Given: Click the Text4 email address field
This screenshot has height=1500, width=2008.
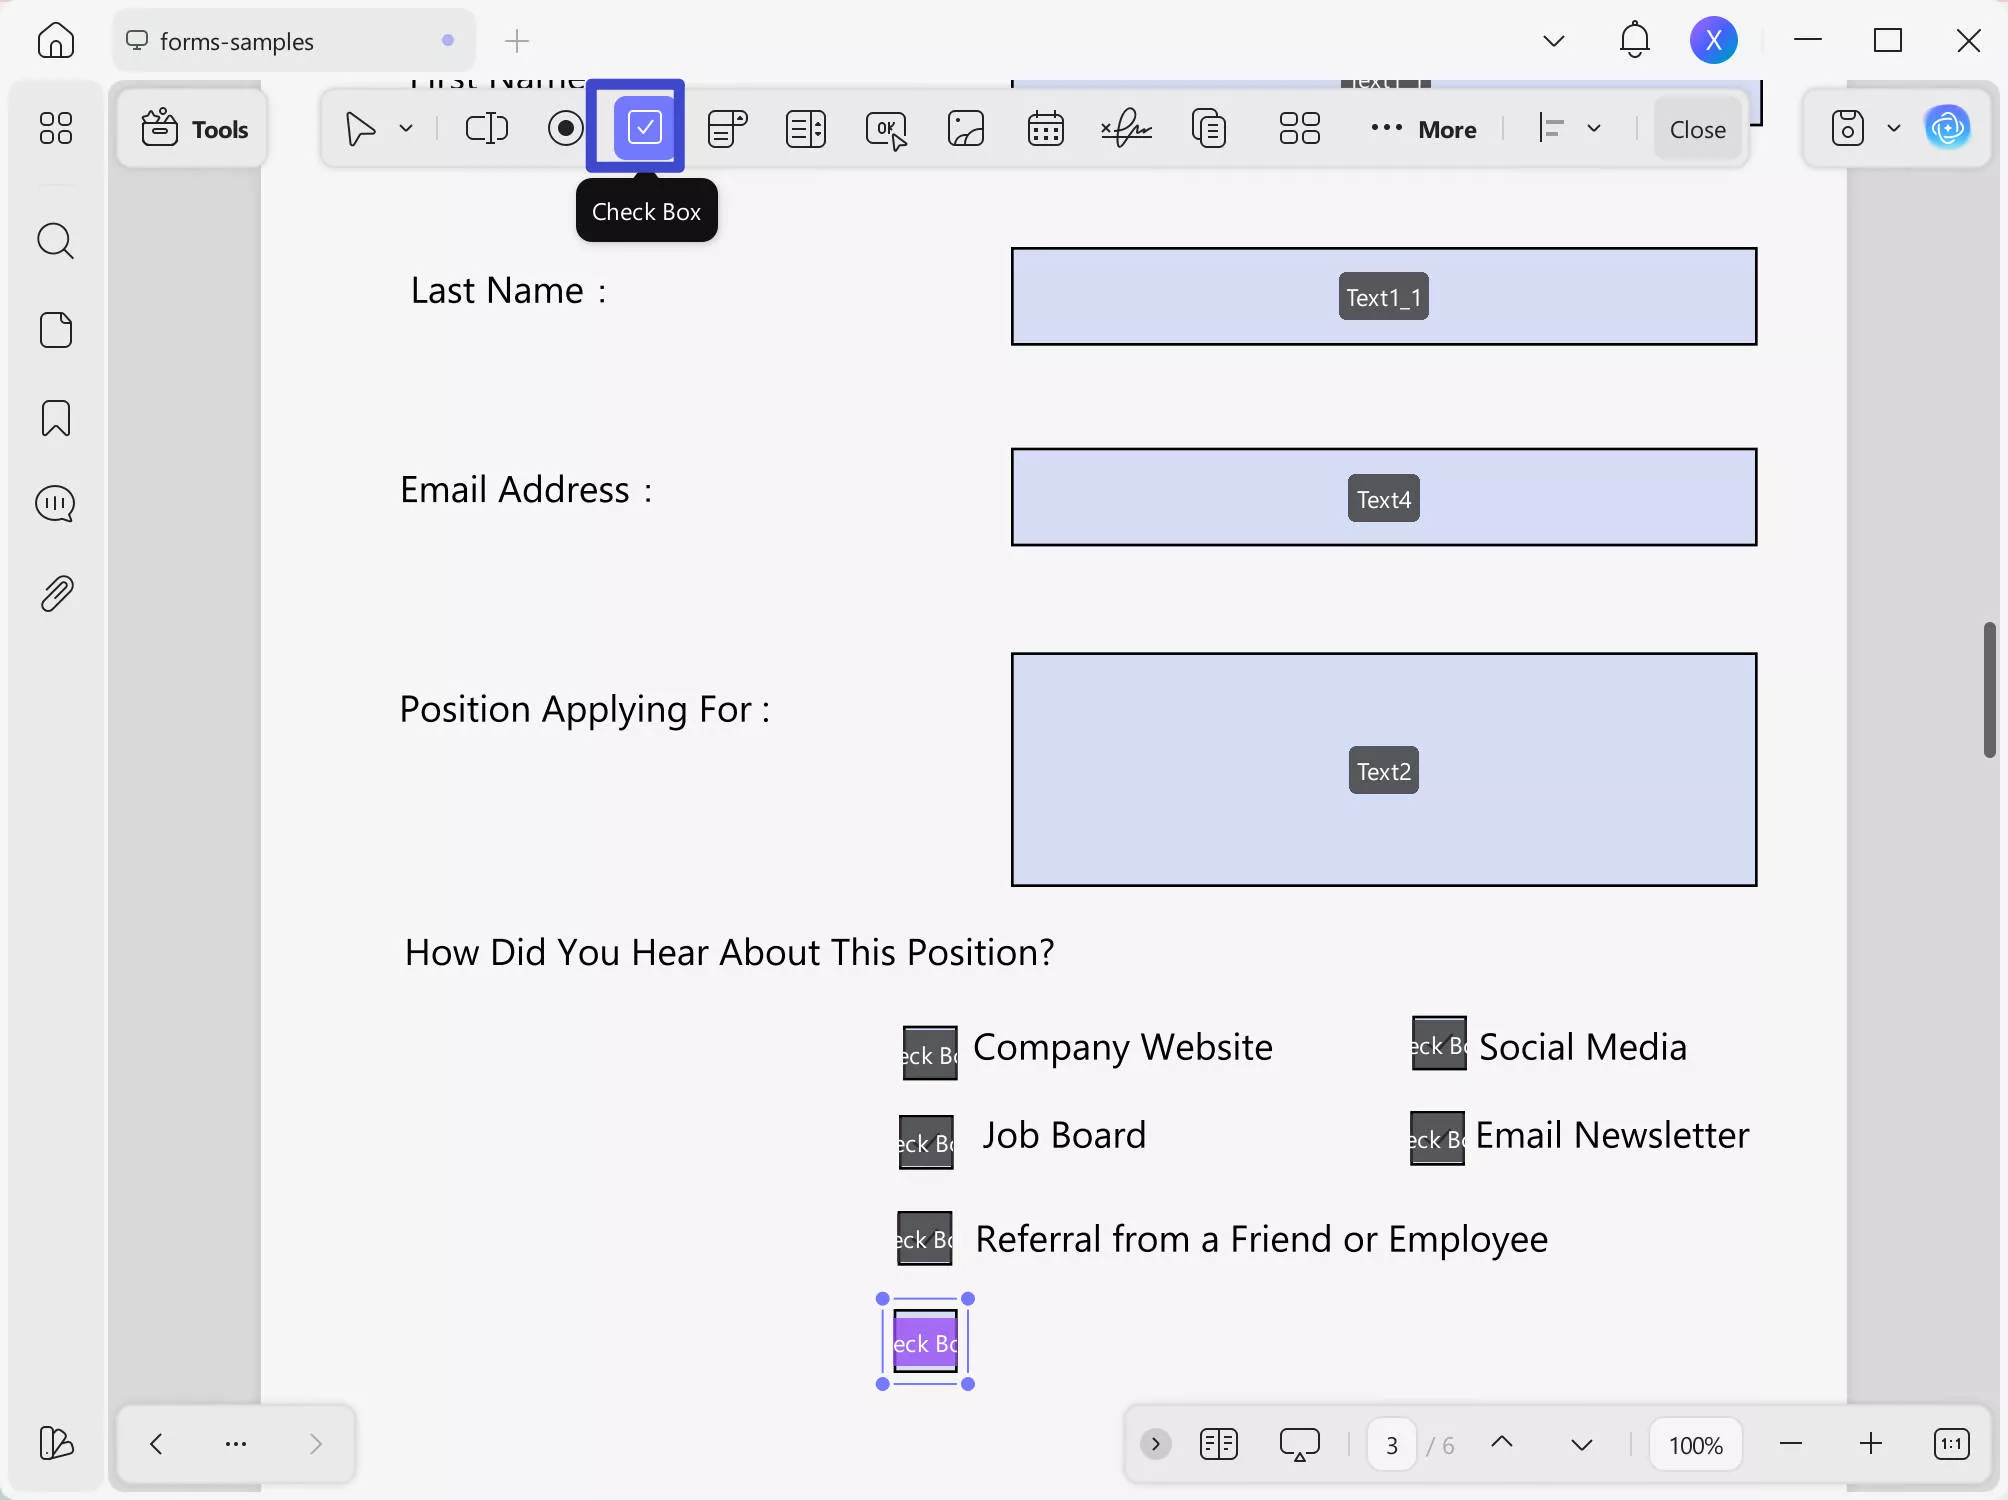Looking at the screenshot, I should click(1383, 498).
